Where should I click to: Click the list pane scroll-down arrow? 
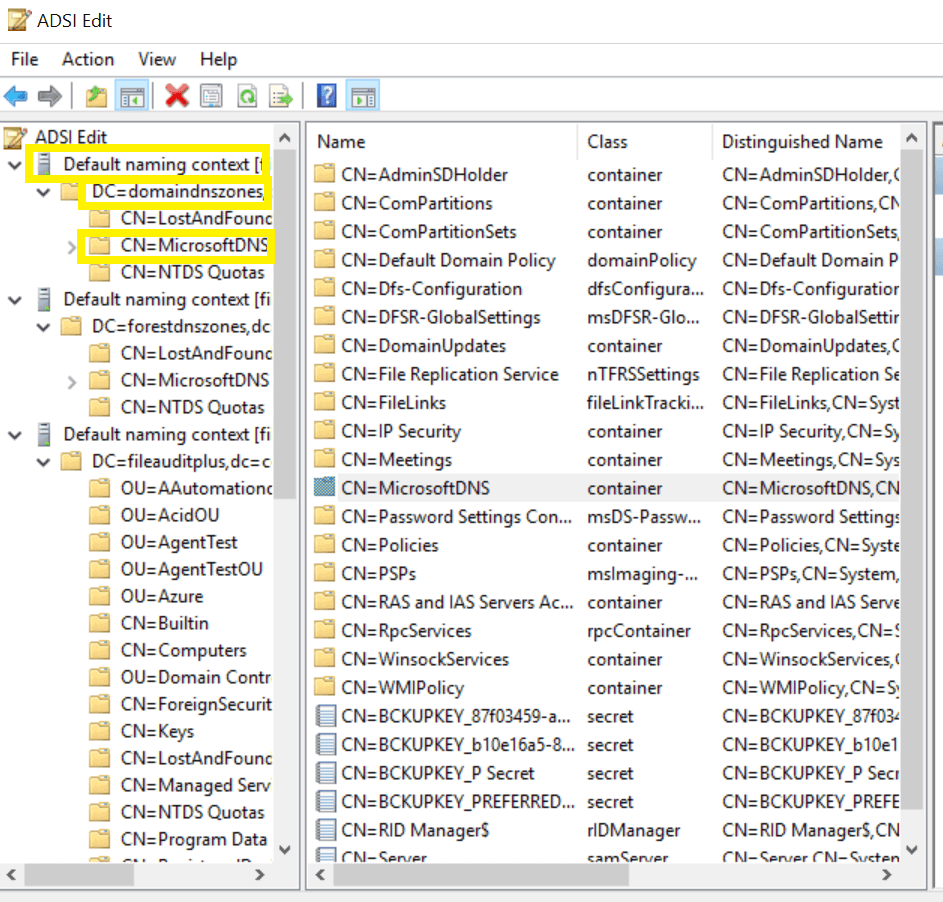[x=912, y=850]
